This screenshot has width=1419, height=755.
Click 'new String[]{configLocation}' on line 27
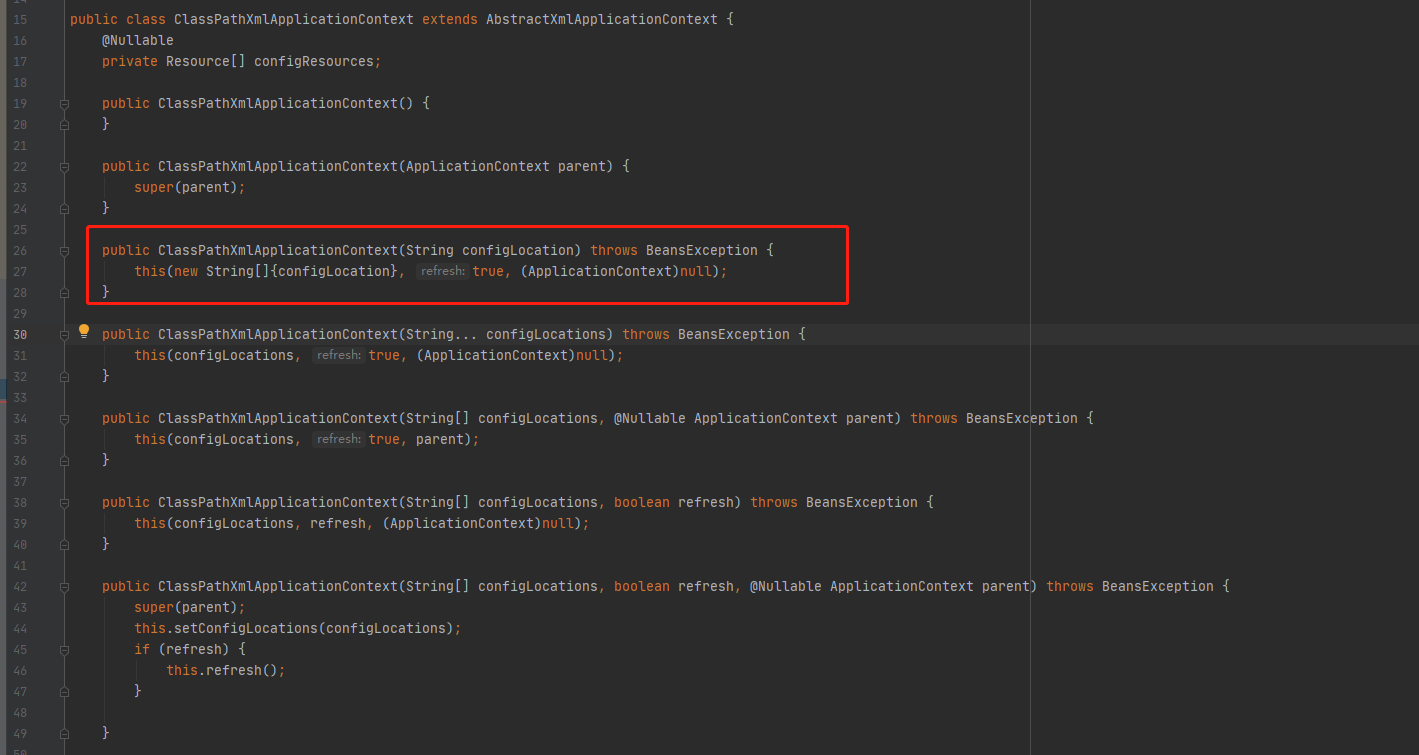[286, 271]
